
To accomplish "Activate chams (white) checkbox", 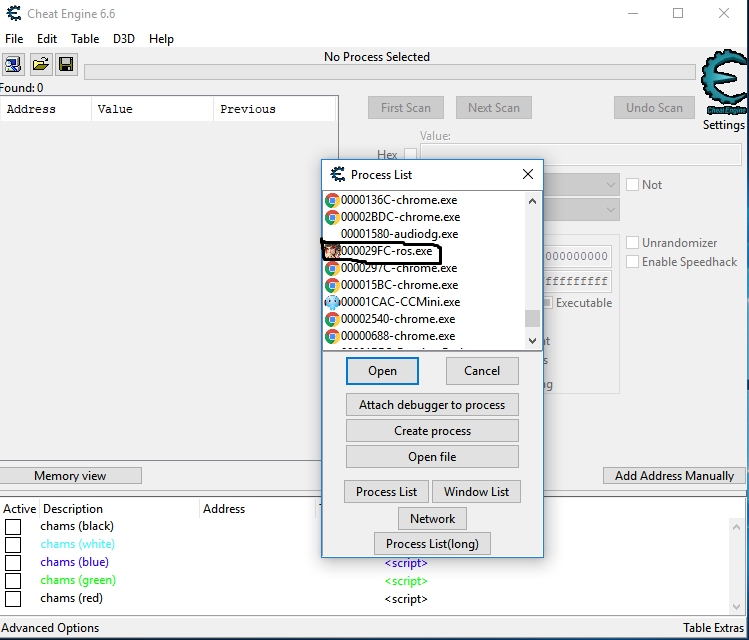I will [x=13, y=544].
